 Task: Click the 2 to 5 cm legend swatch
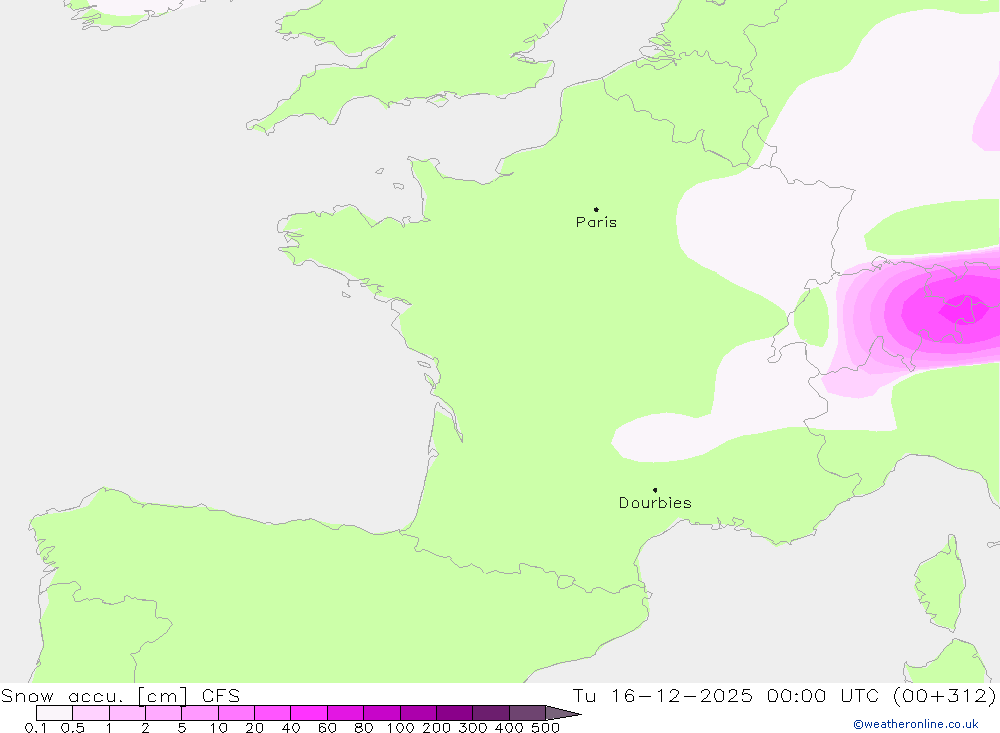click(163, 713)
